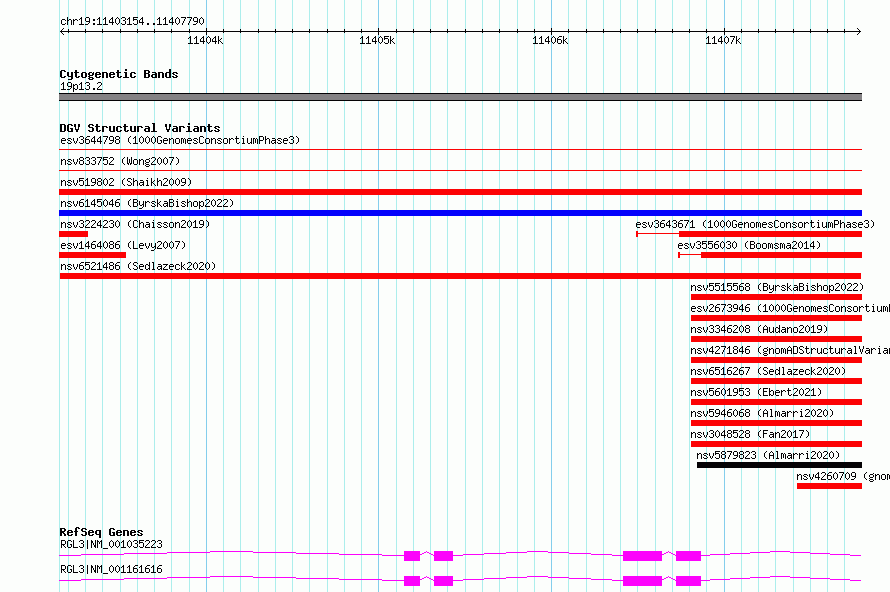Open esv1464086 (Levy2007) variant label

coord(123,245)
